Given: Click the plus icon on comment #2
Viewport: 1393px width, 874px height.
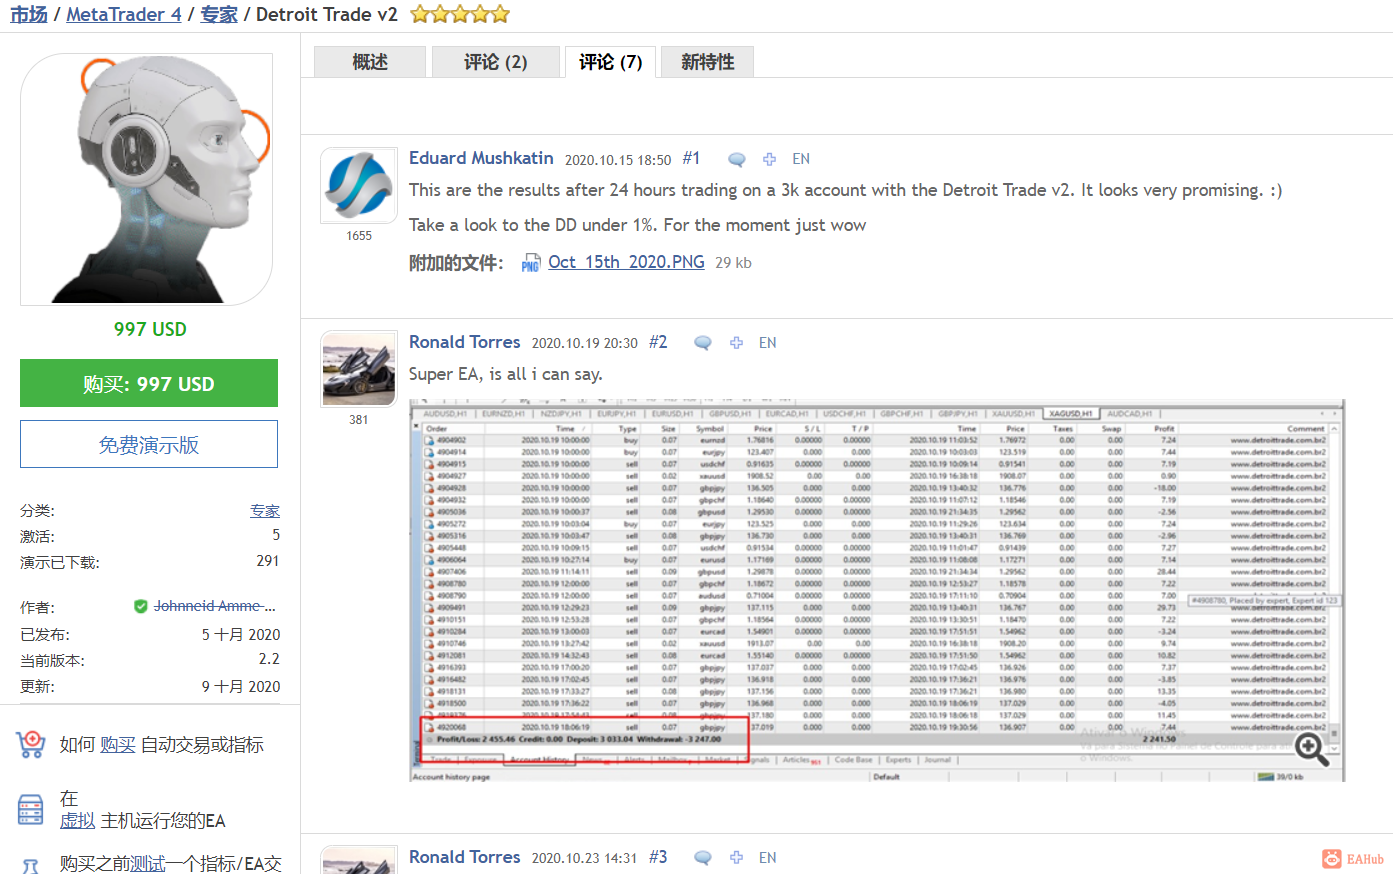Looking at the screenshot, I should pyautogui.click(x=736, y=343).
